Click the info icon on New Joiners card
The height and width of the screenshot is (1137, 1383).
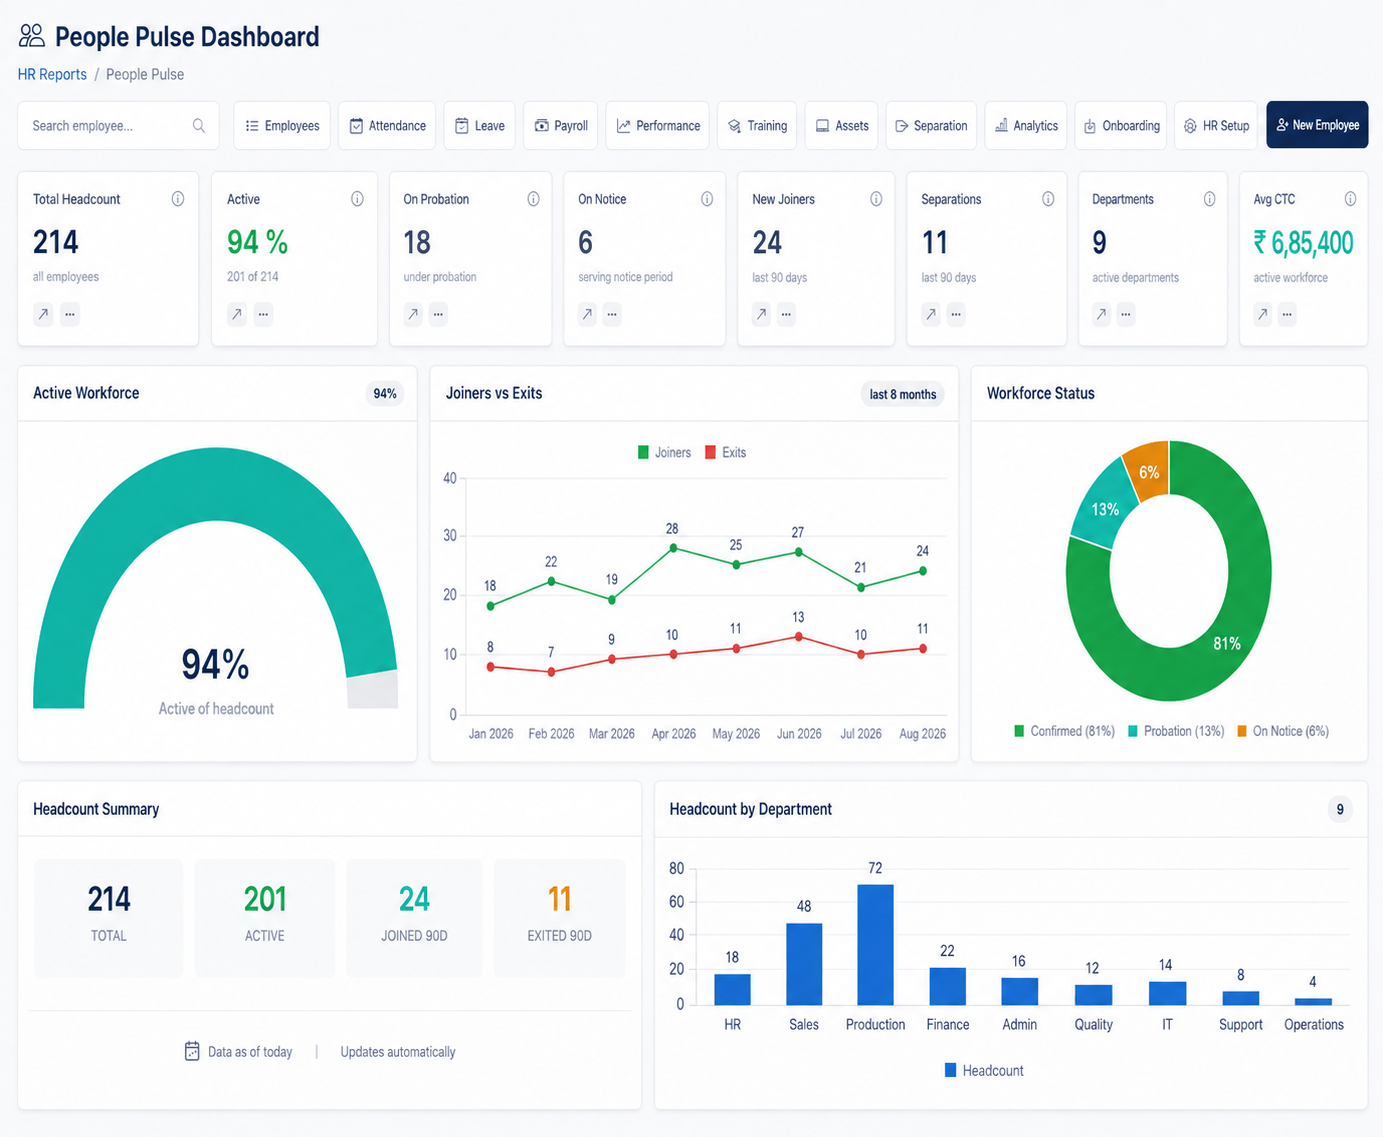[x=876, y=199]
